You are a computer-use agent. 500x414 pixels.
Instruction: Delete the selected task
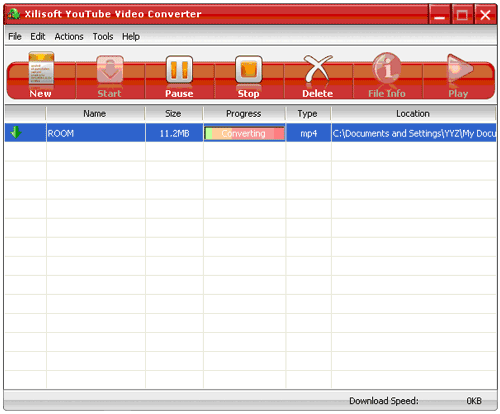click(x=318, y=76)
